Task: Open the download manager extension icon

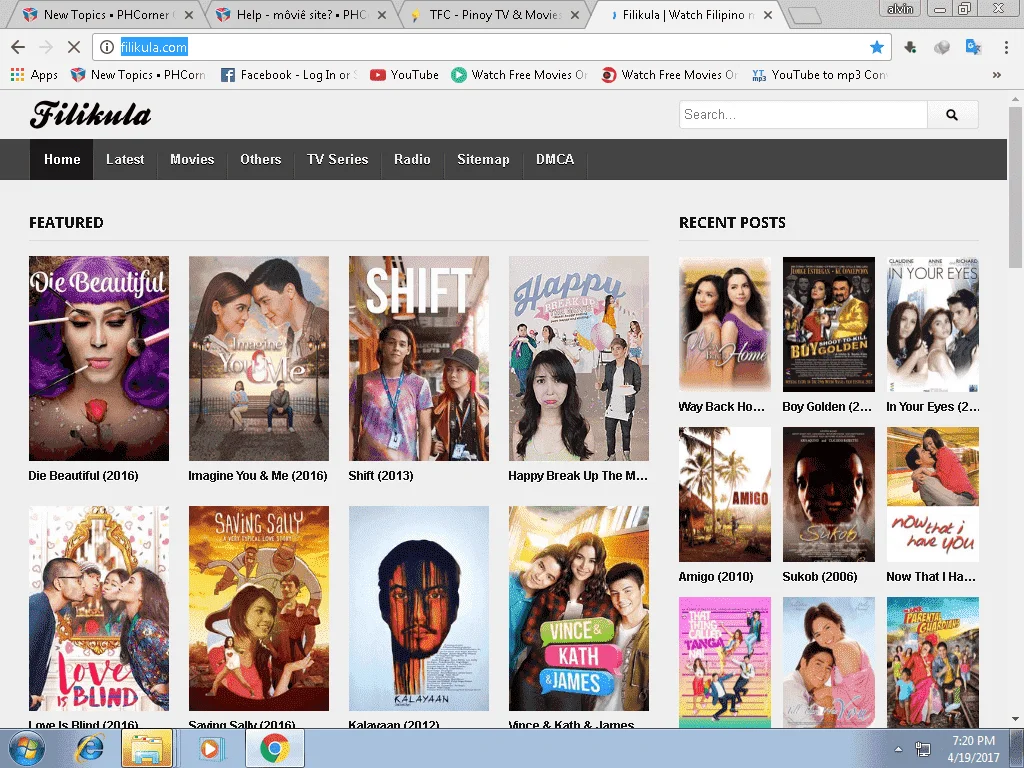Action: (910, 47)
